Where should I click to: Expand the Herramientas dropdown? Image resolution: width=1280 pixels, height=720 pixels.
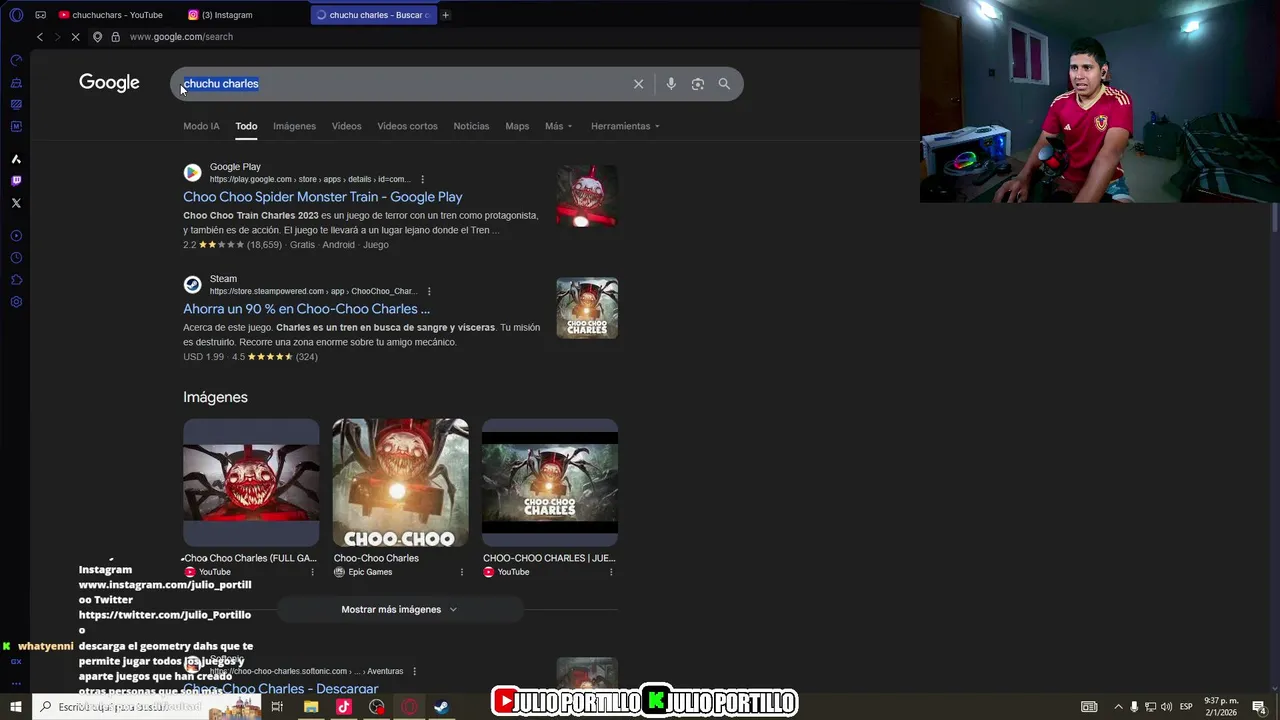tap(625, 126)
